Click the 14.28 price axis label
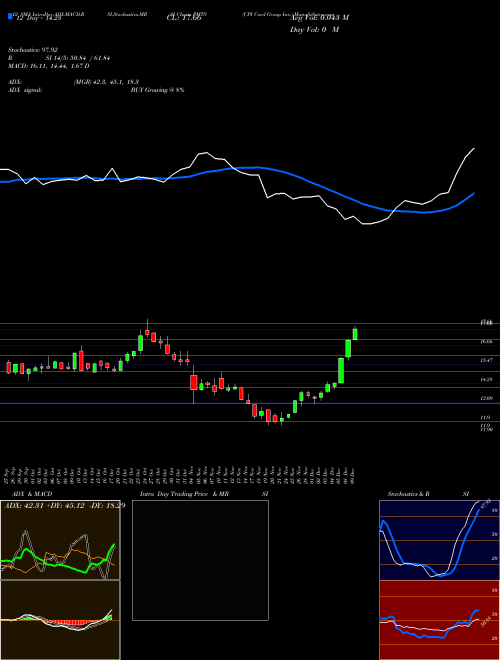 point(487,380)
